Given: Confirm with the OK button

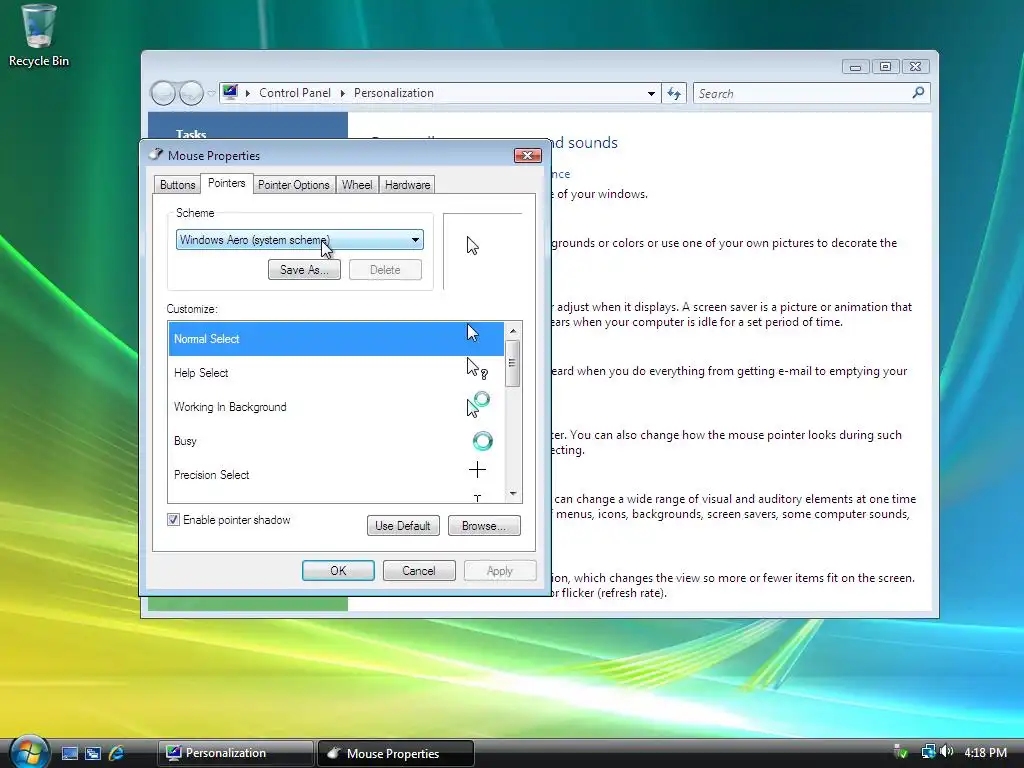Looking at the screenshot, I should tap(338, 571).
